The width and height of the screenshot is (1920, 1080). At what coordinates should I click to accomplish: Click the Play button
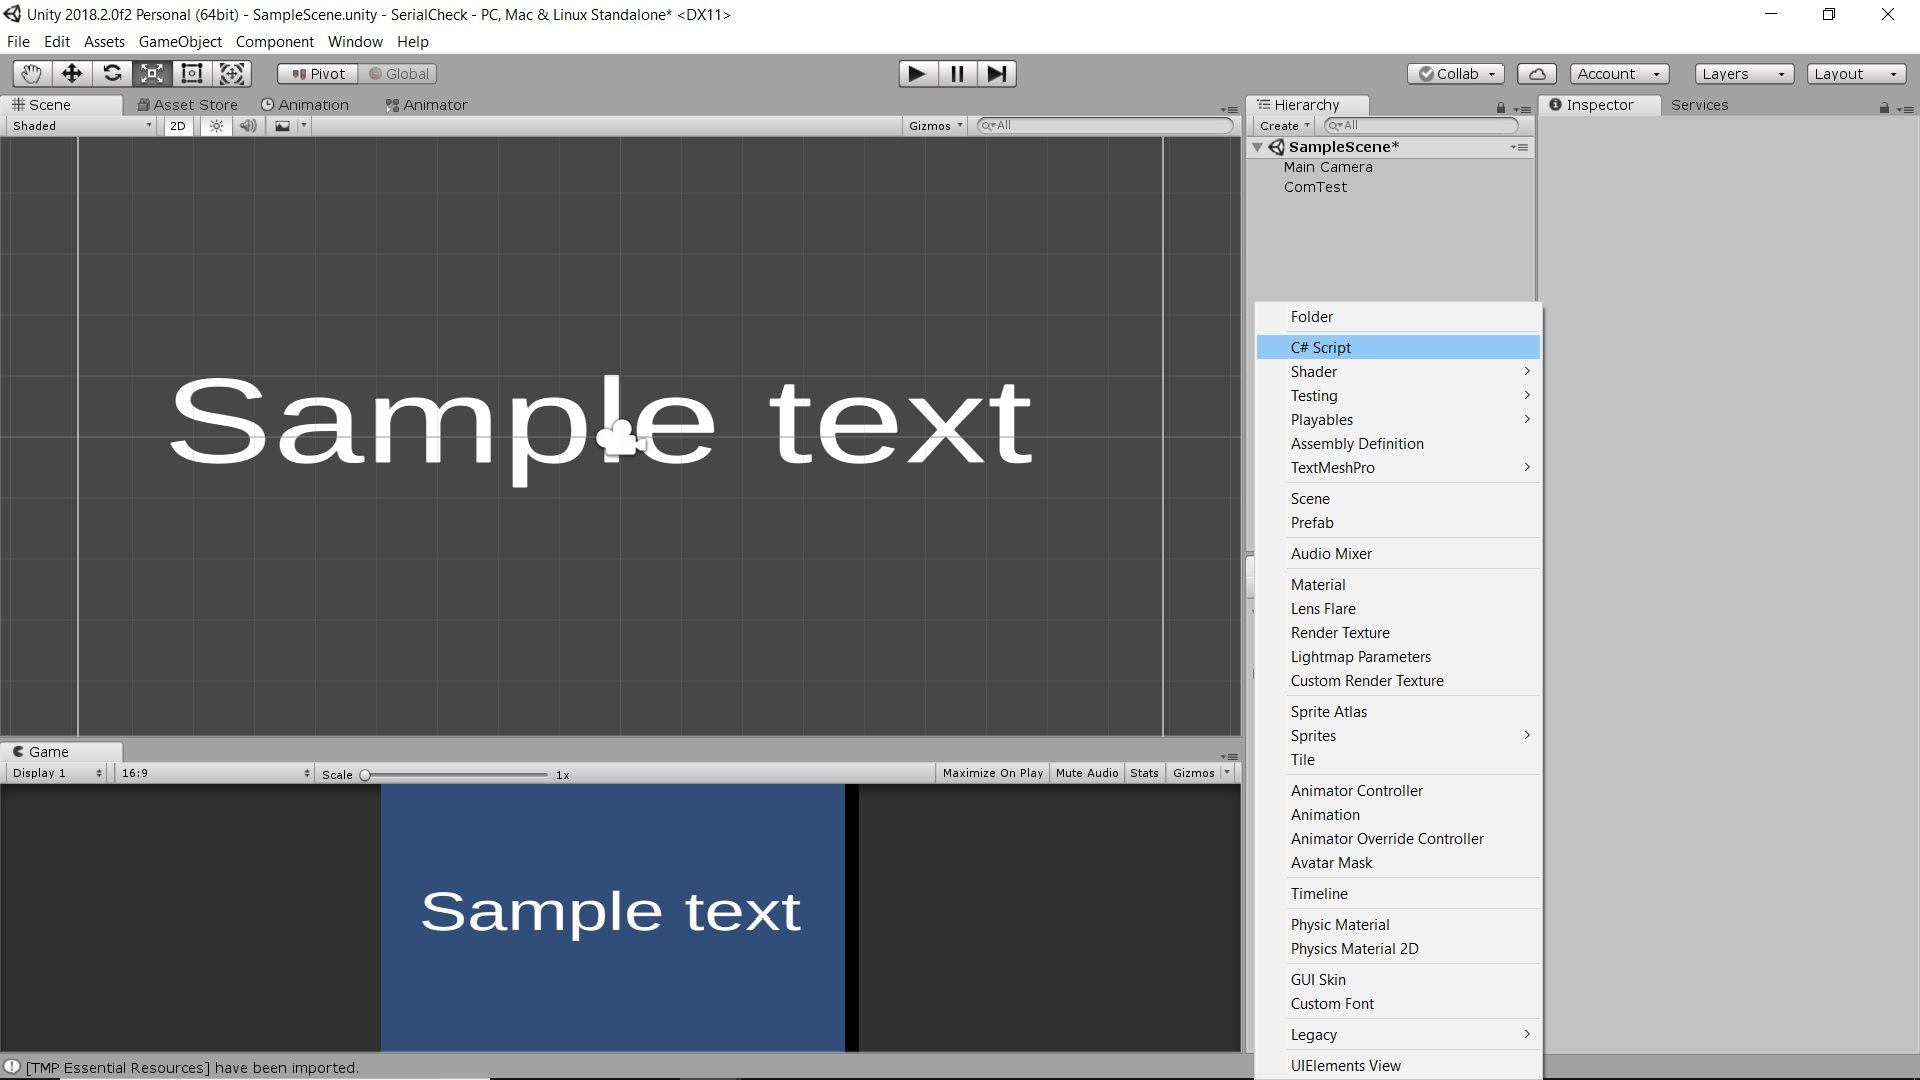[x=916, y=73]
